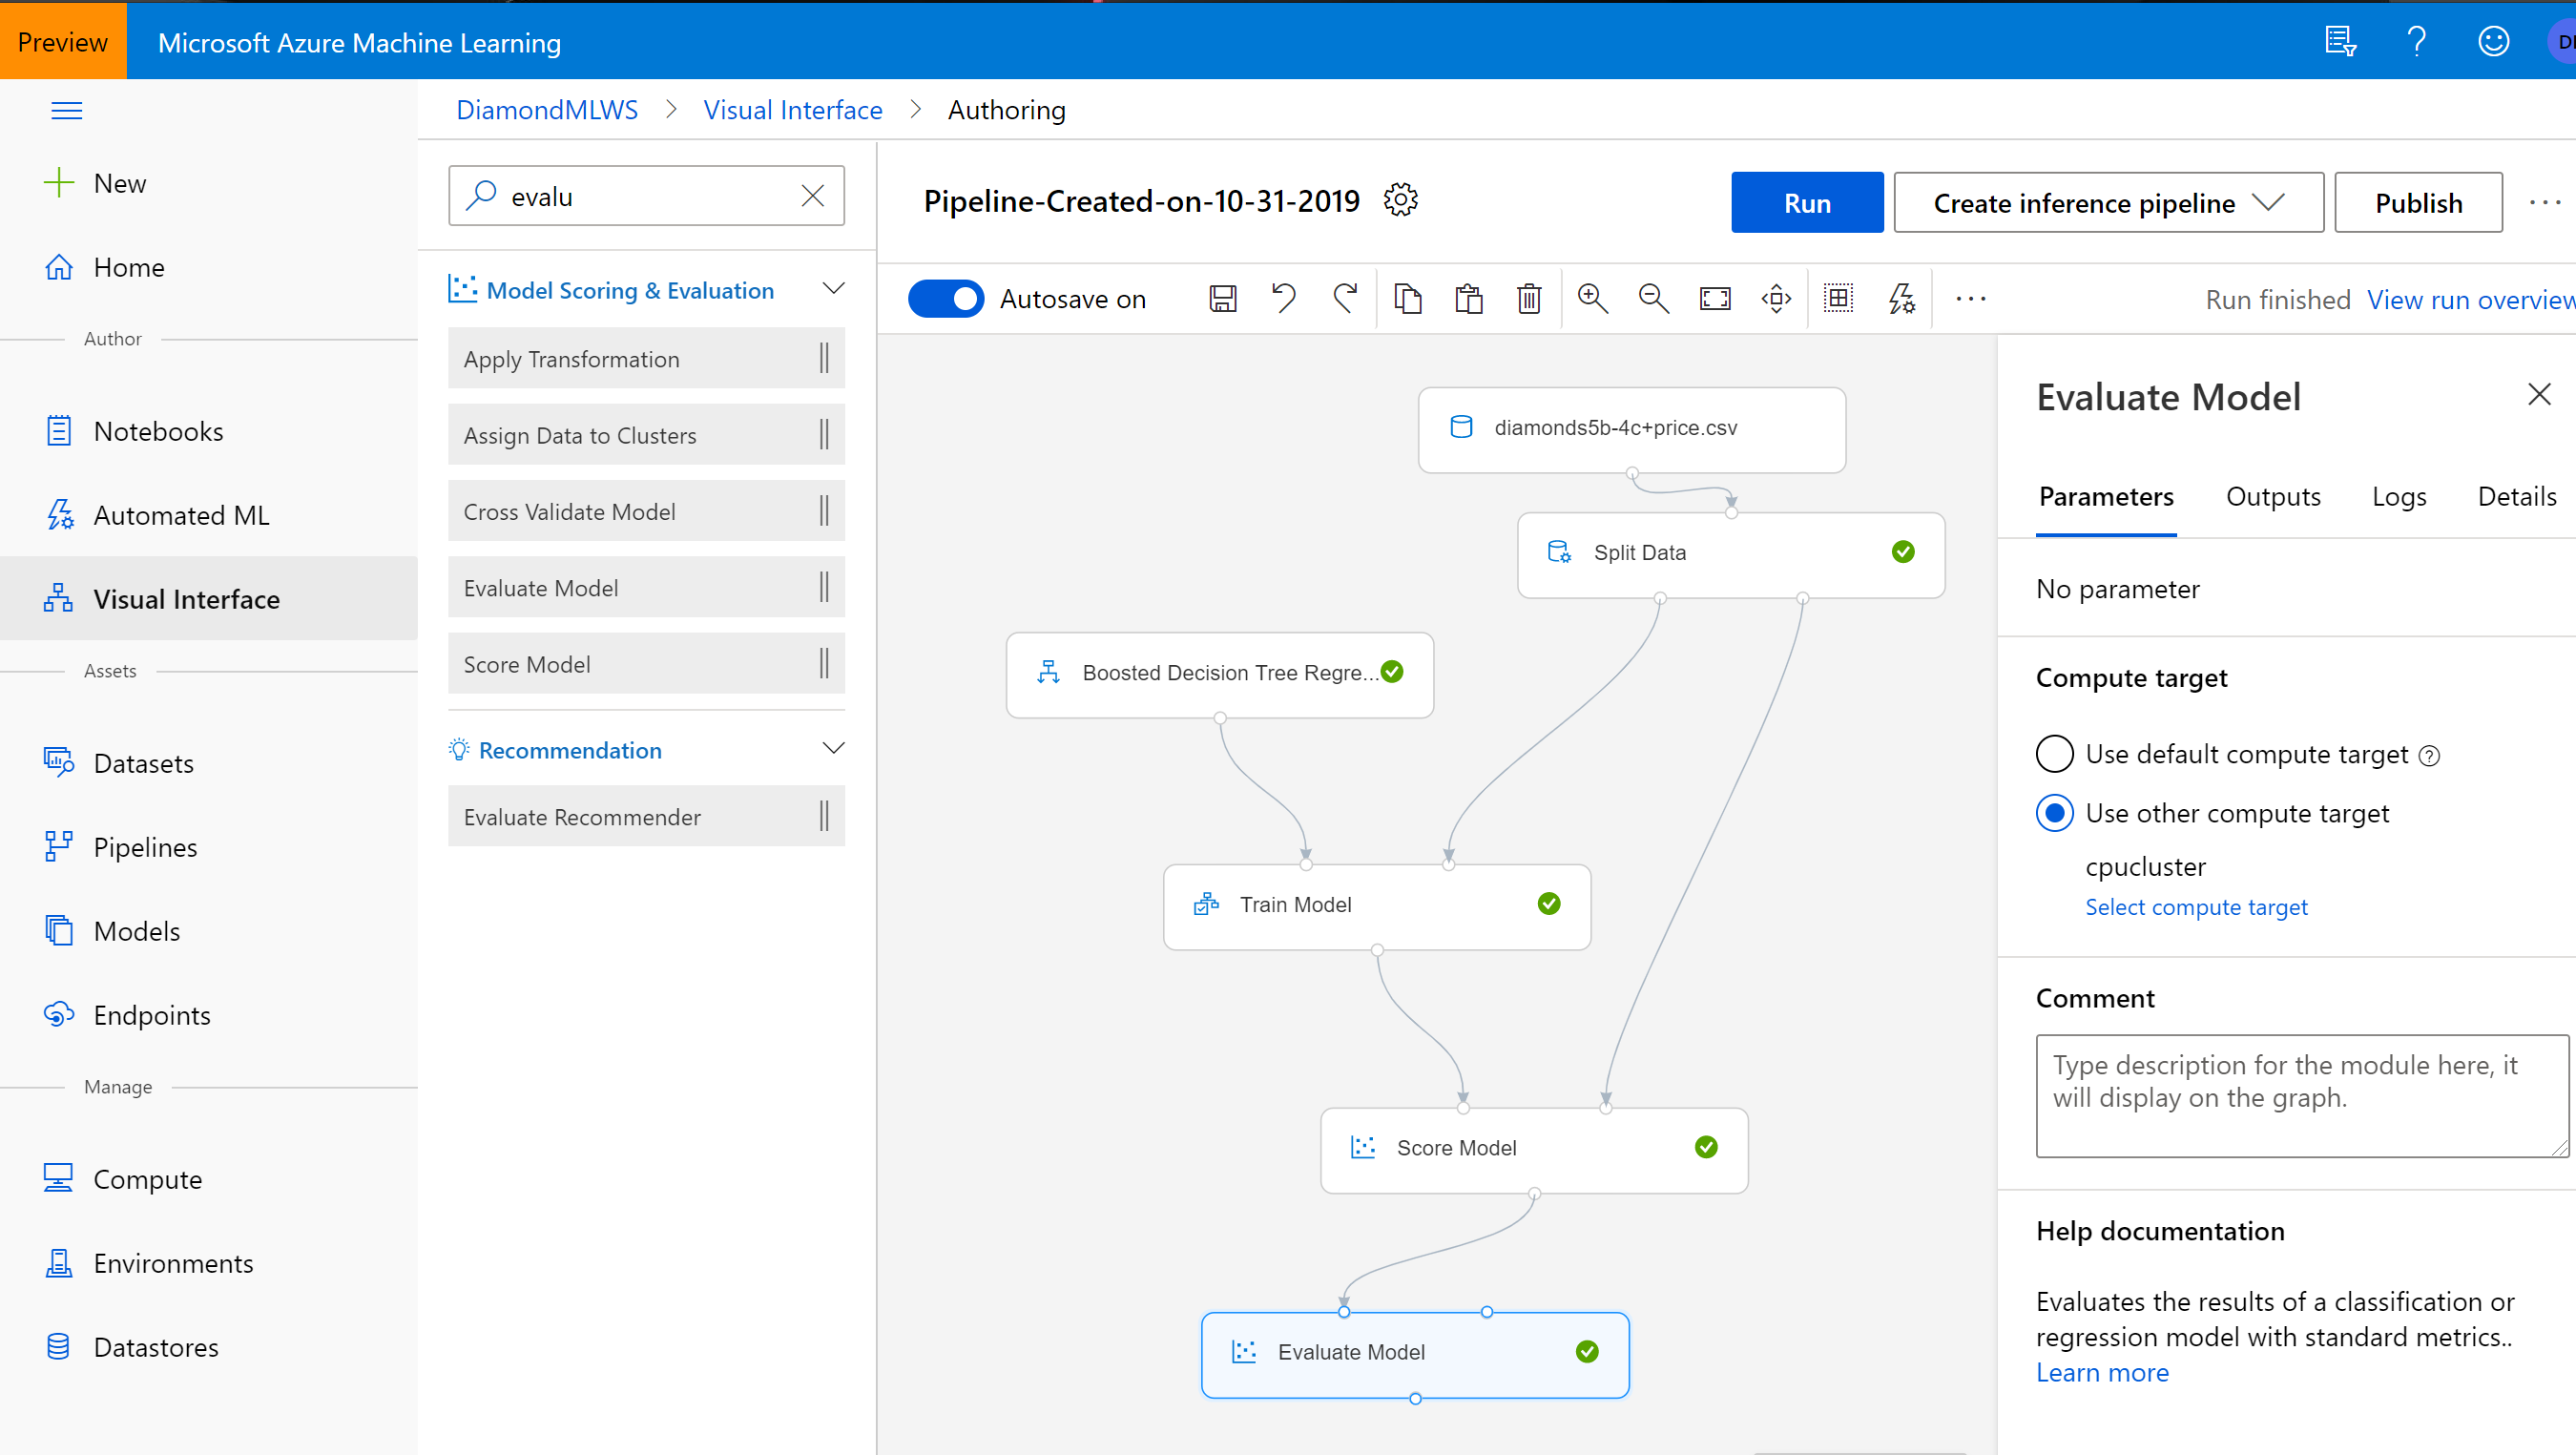Open the Logs tab

[2399, 496]
